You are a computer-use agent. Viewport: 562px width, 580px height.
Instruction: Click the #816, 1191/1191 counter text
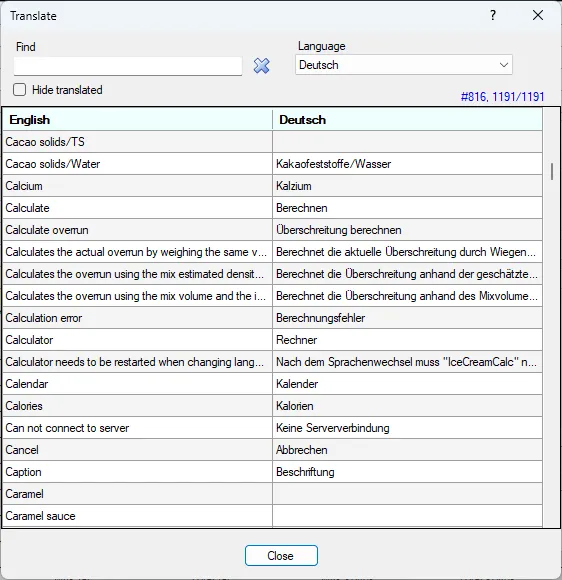(x=502, y=97)
